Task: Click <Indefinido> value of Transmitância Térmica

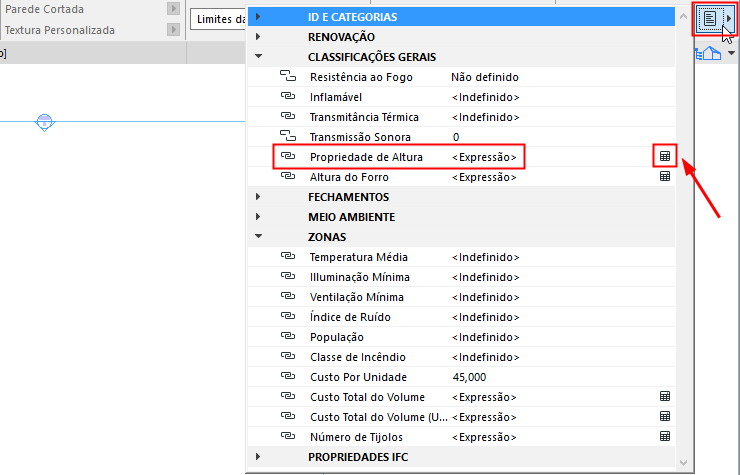Action: pyautogui.click(x=486, y=117)
